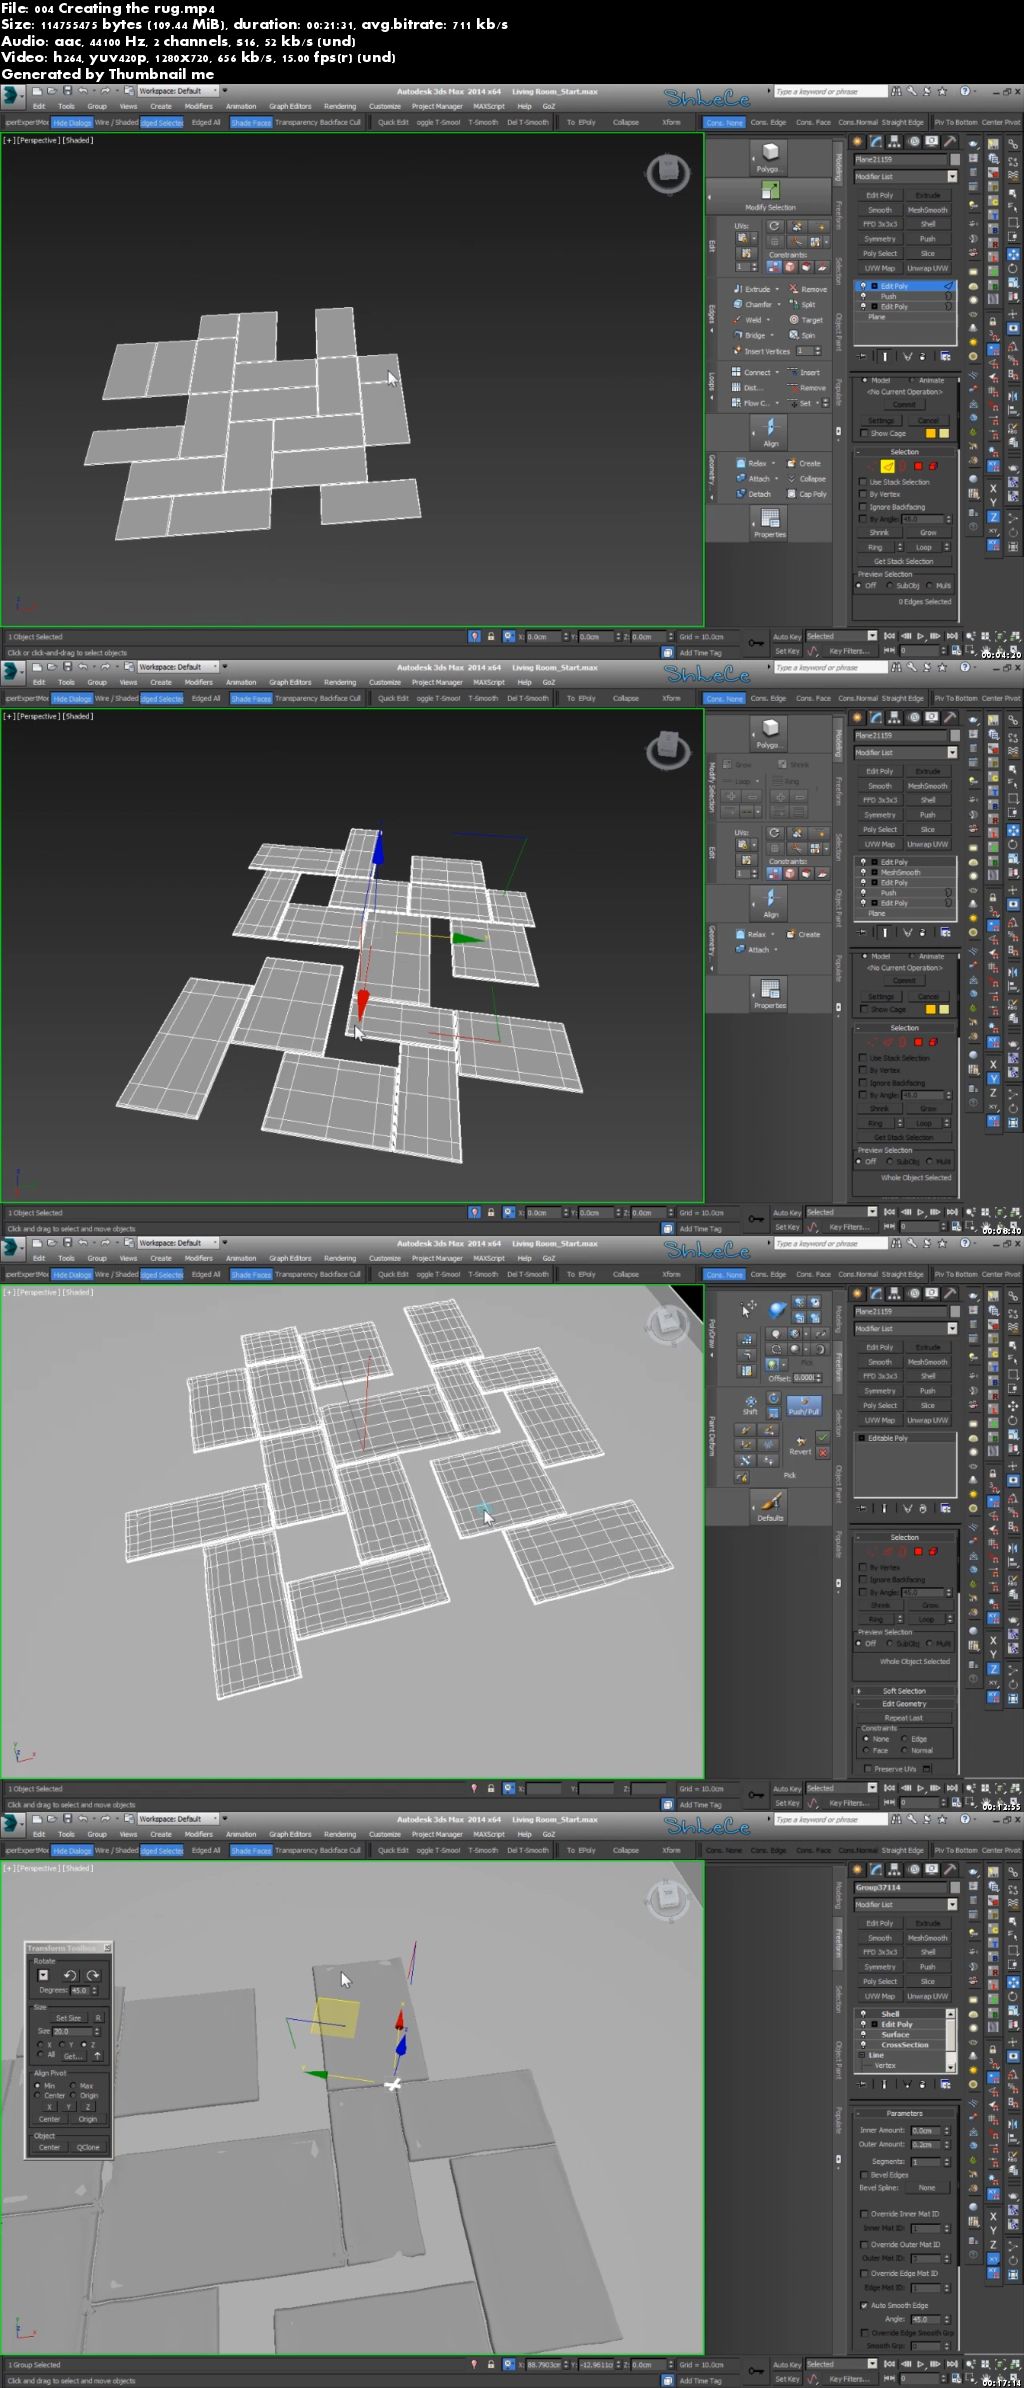
Task: In the third frame, select the Shift tool
Action: (x=749, y=1404)
